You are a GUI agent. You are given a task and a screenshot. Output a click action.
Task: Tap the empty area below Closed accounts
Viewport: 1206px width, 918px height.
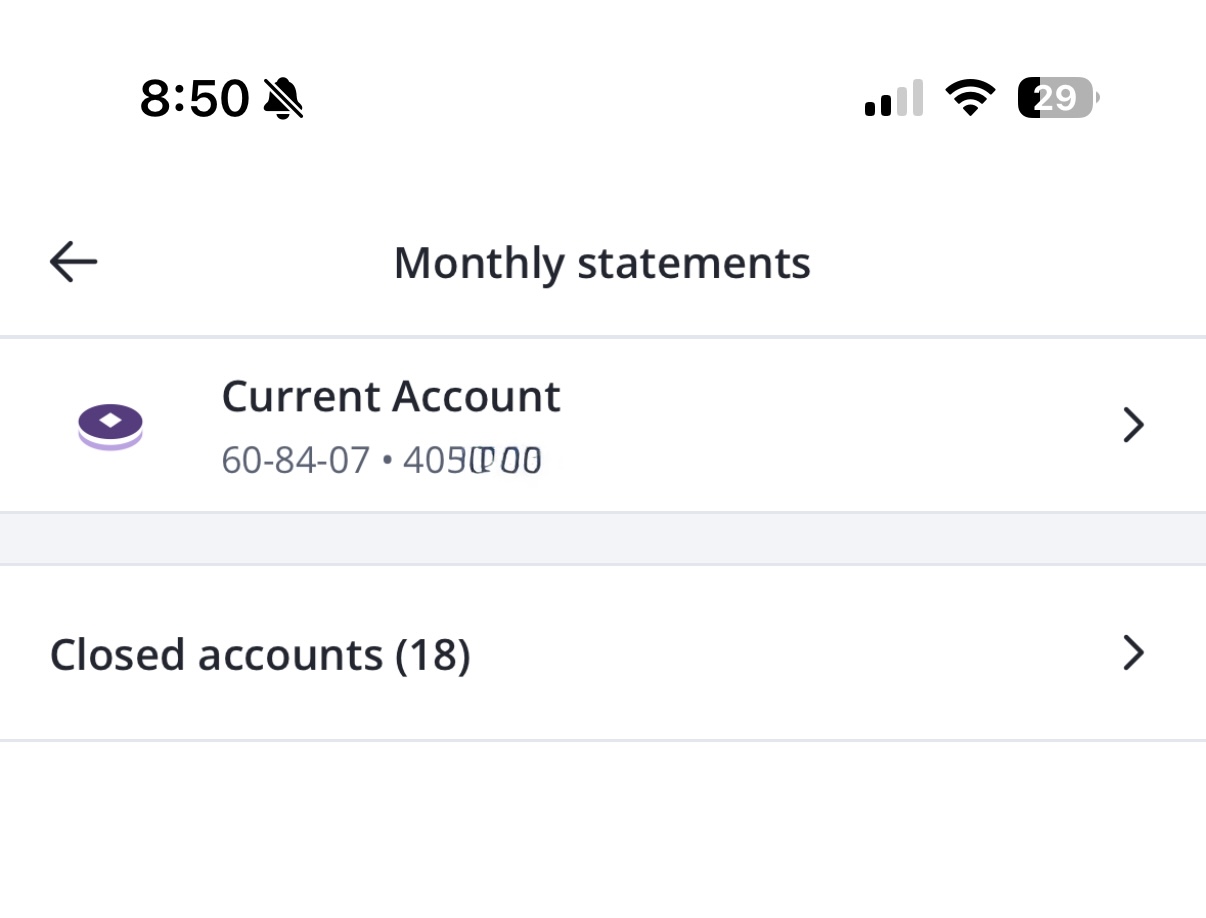point(603,830)
